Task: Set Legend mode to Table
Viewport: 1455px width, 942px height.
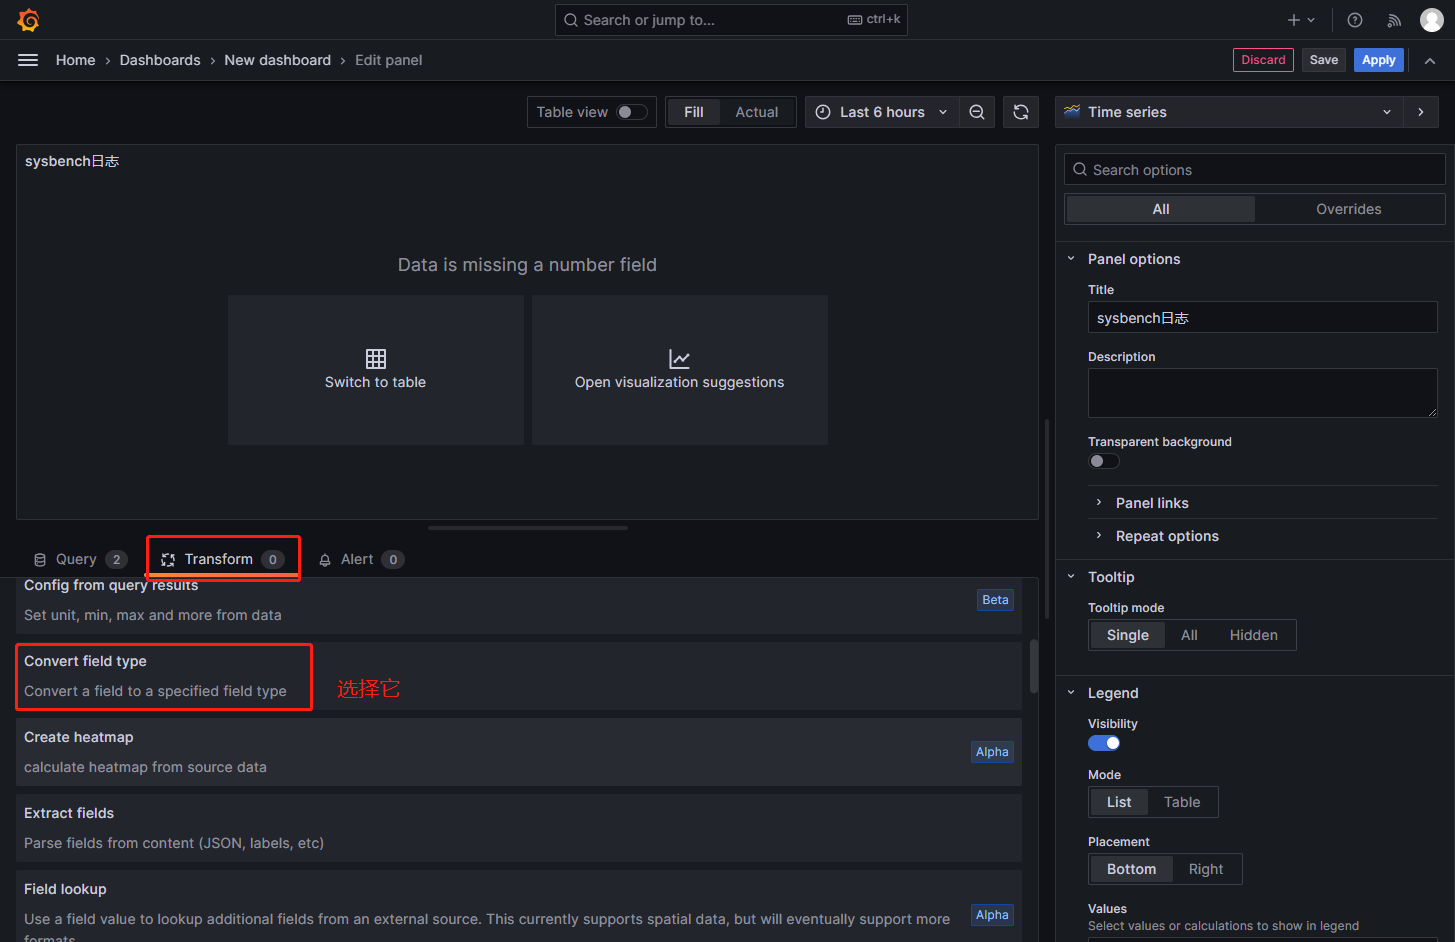Action: coord(1182,802)
